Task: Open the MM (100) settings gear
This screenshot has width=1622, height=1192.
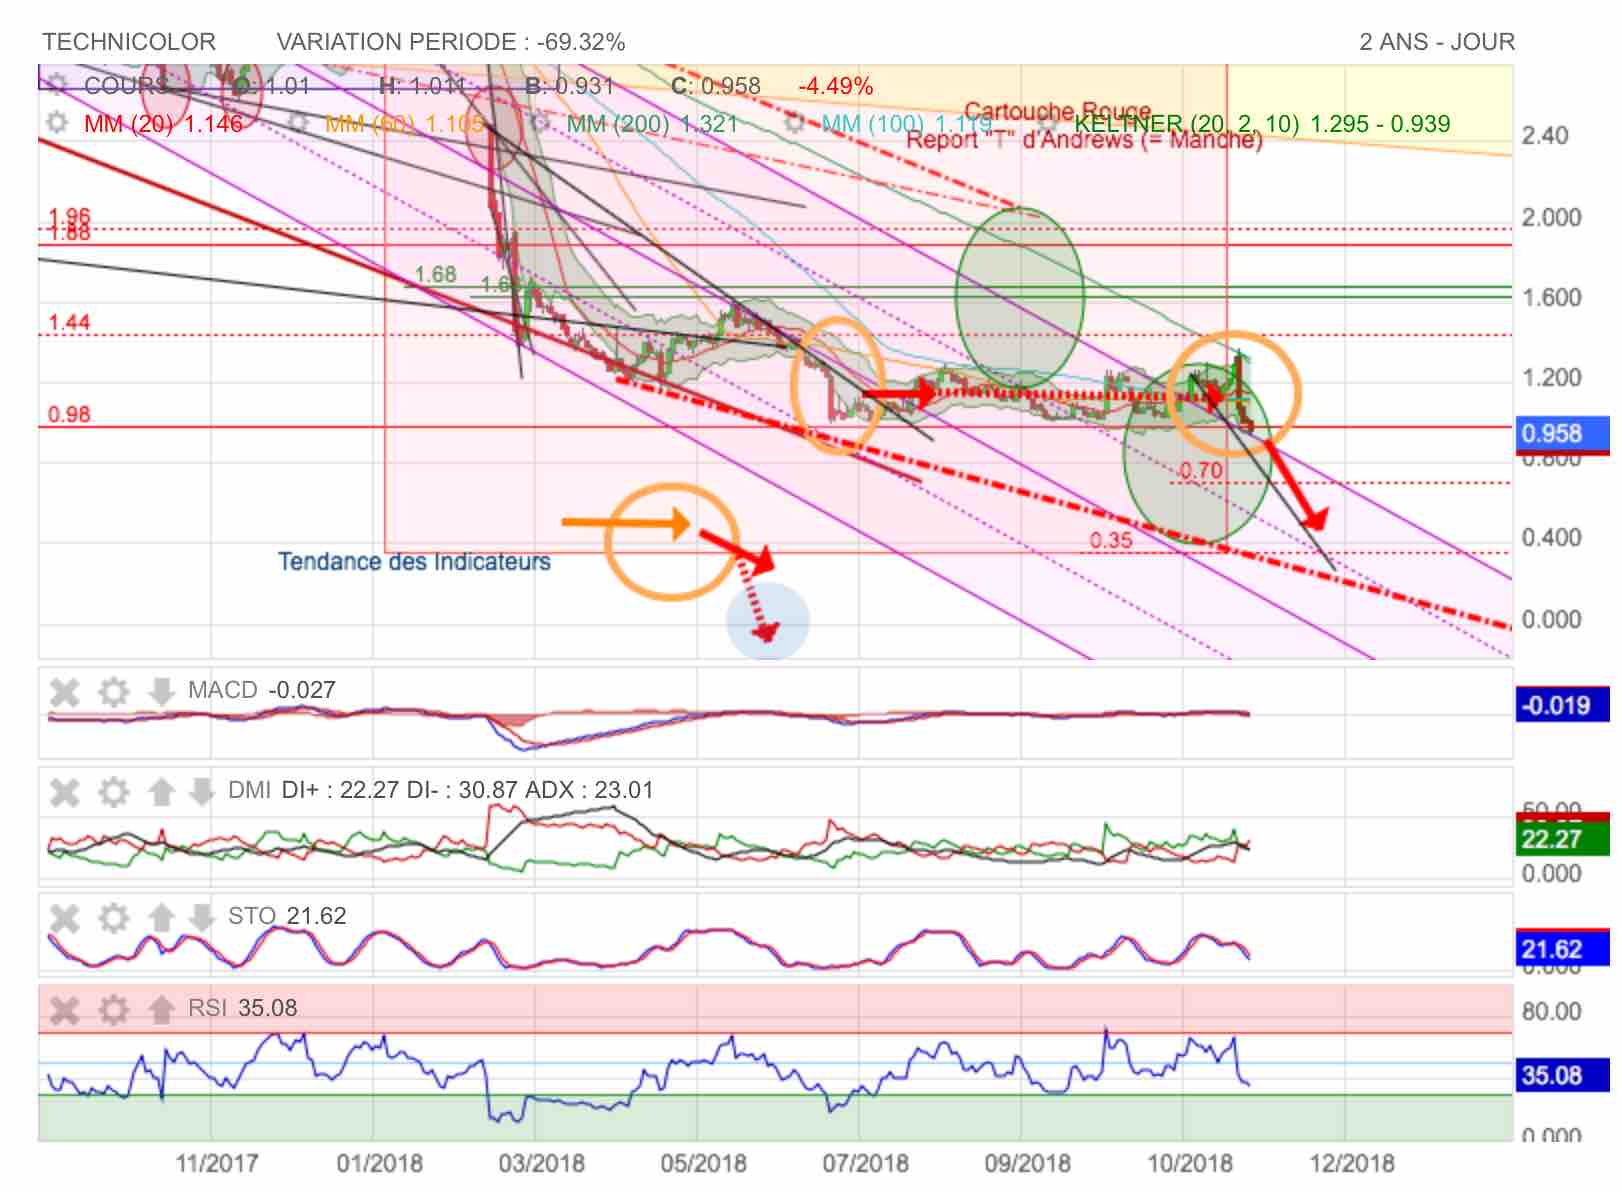Action: click(x=795, y=123)
